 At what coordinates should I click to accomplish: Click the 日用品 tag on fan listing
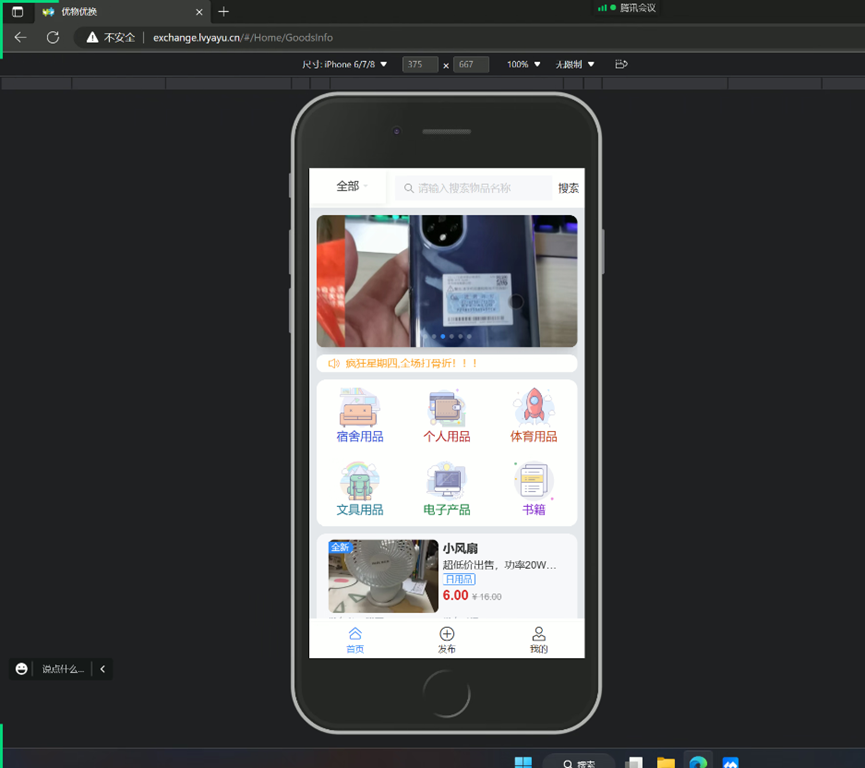click(459, 579)
